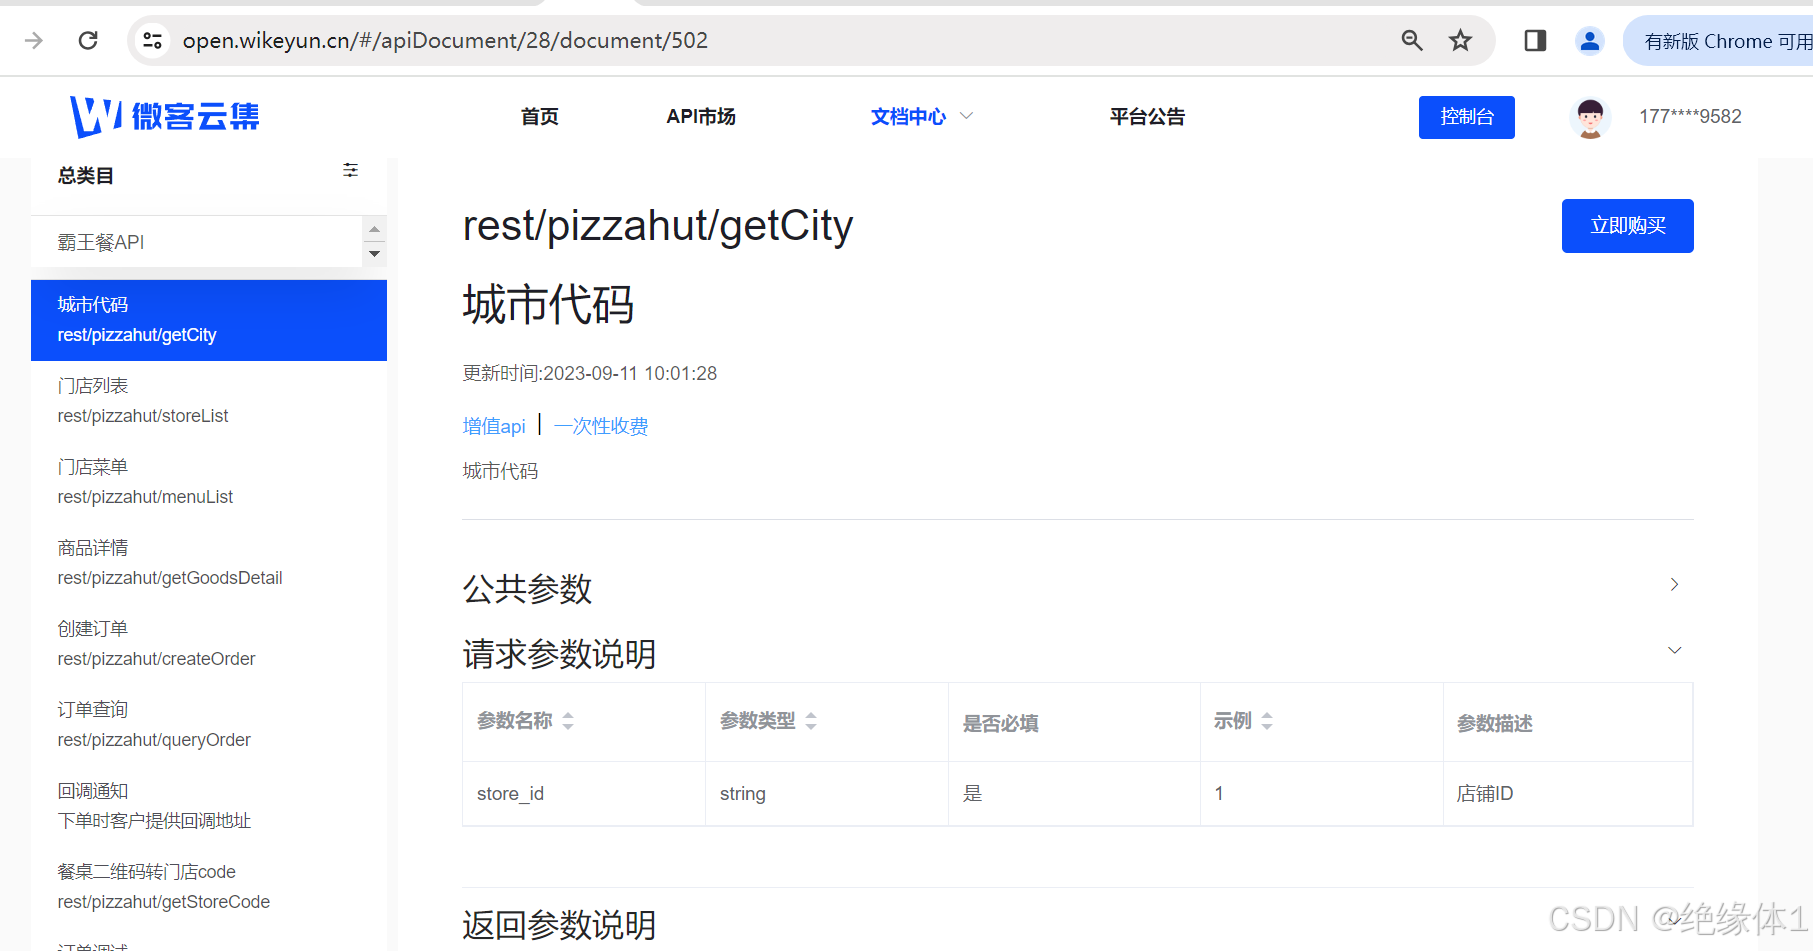Select 城市代码 rest/pizzahut/getCity sidebar item
This screenshot has width=1813, height=951.
tap(209, 320)
